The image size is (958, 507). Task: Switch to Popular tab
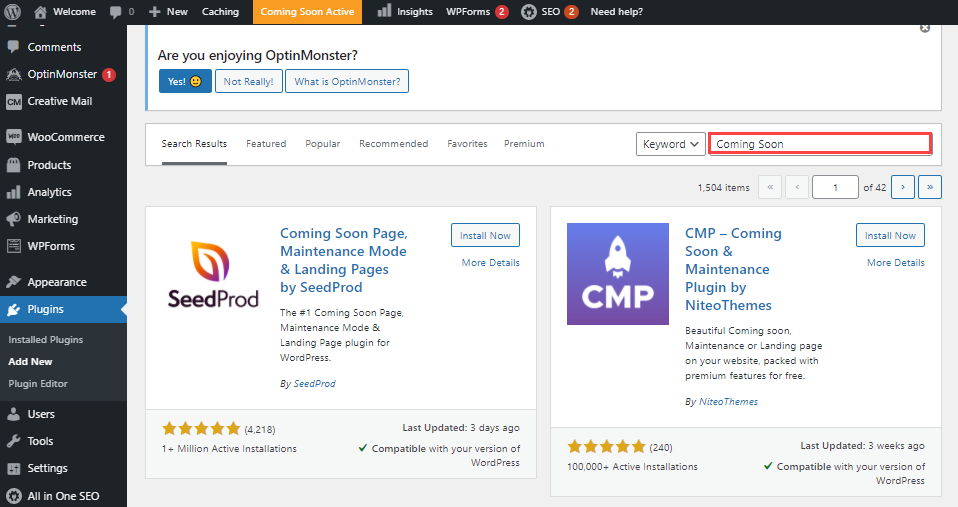click(x=323, y=144)
